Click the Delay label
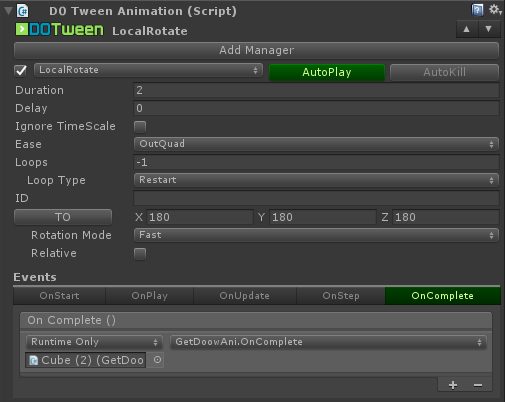The height and width of the screenshot is (402, 505). [x=31, y=108]
